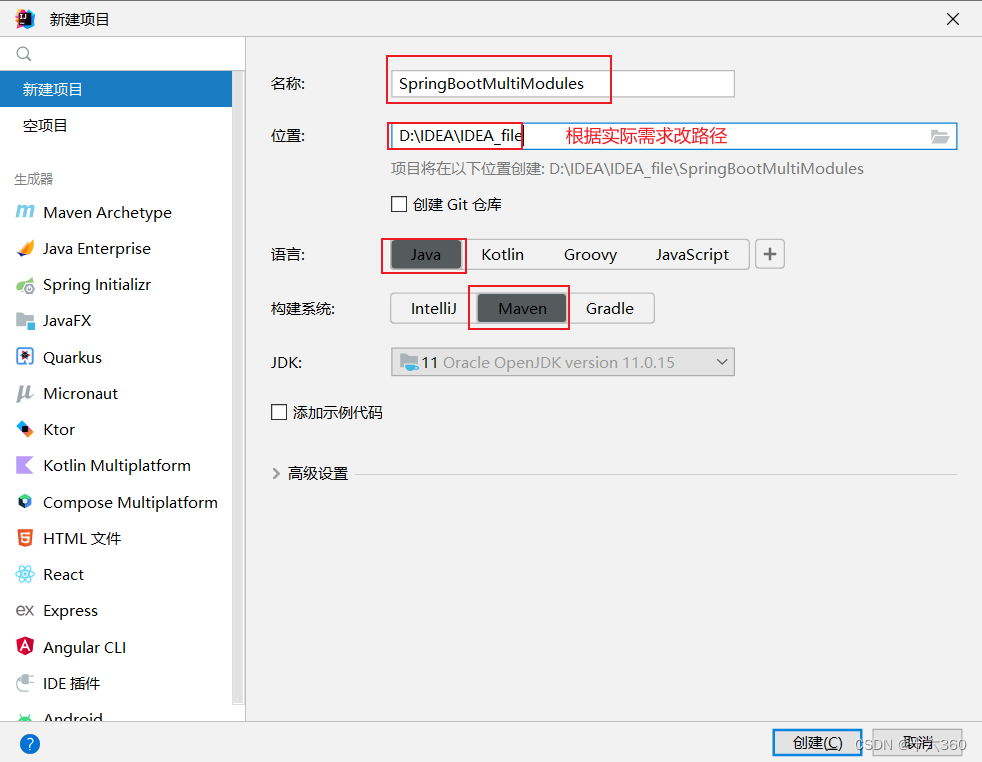The height and width of the screenshot is (762, 982).
Task: Select 空项目 in the sidebar
Action: 116,125
